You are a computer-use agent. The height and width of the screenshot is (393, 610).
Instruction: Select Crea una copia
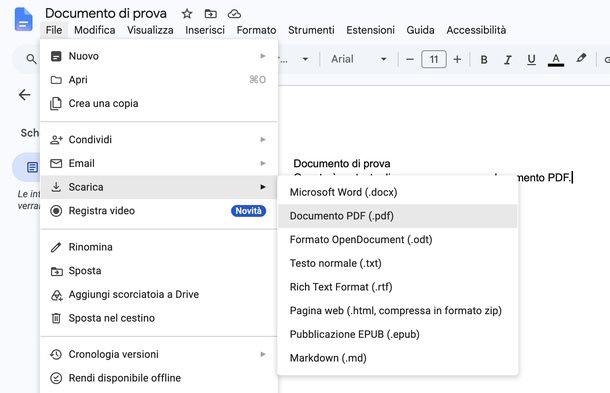pyautogui.click(x=159, y=104)
